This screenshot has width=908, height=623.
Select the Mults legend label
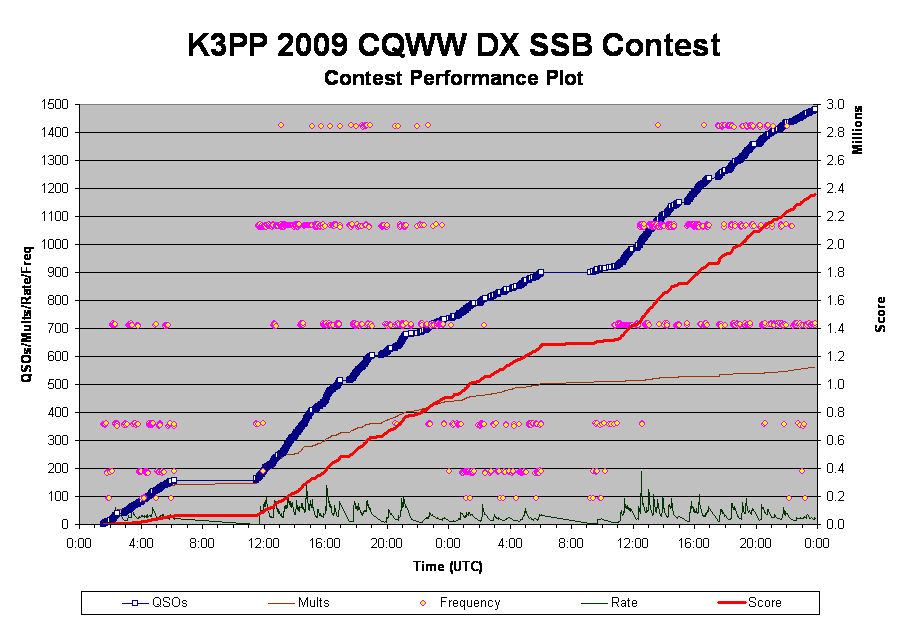click(x=314, y=603)
